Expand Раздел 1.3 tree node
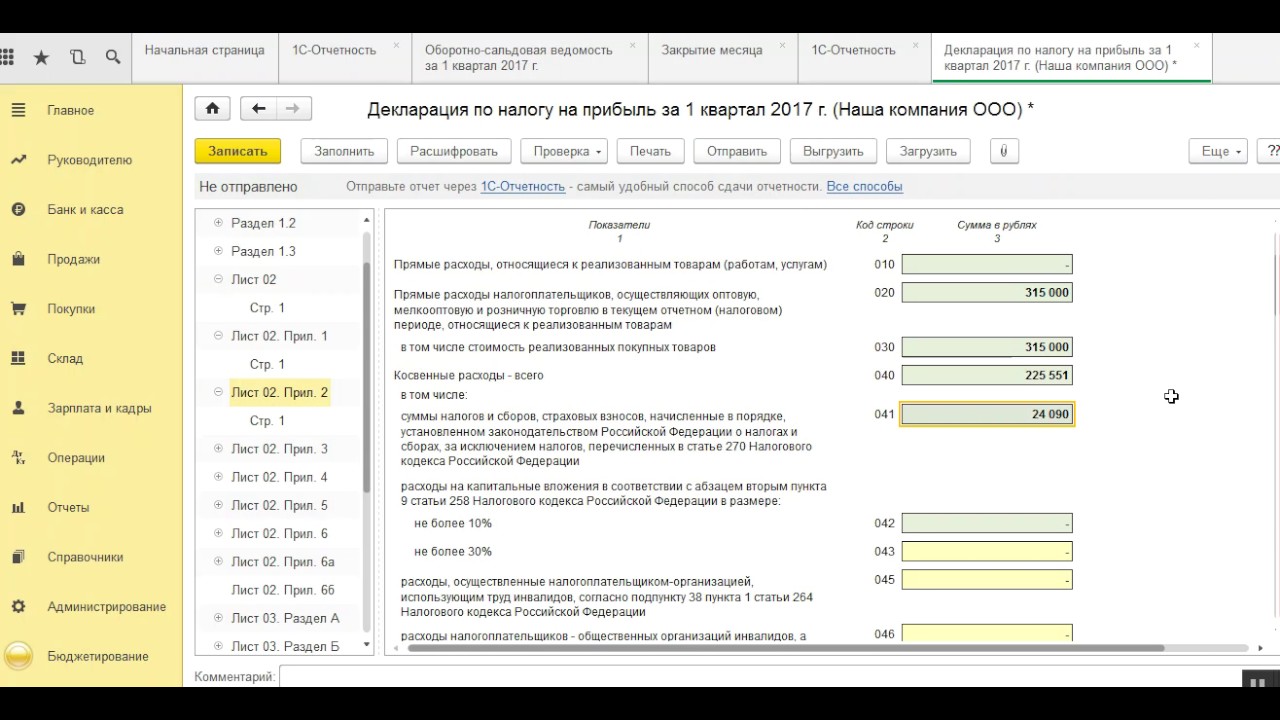This screenshot has height=720, width=1280. pyautogui.click(x=218, y=251)
